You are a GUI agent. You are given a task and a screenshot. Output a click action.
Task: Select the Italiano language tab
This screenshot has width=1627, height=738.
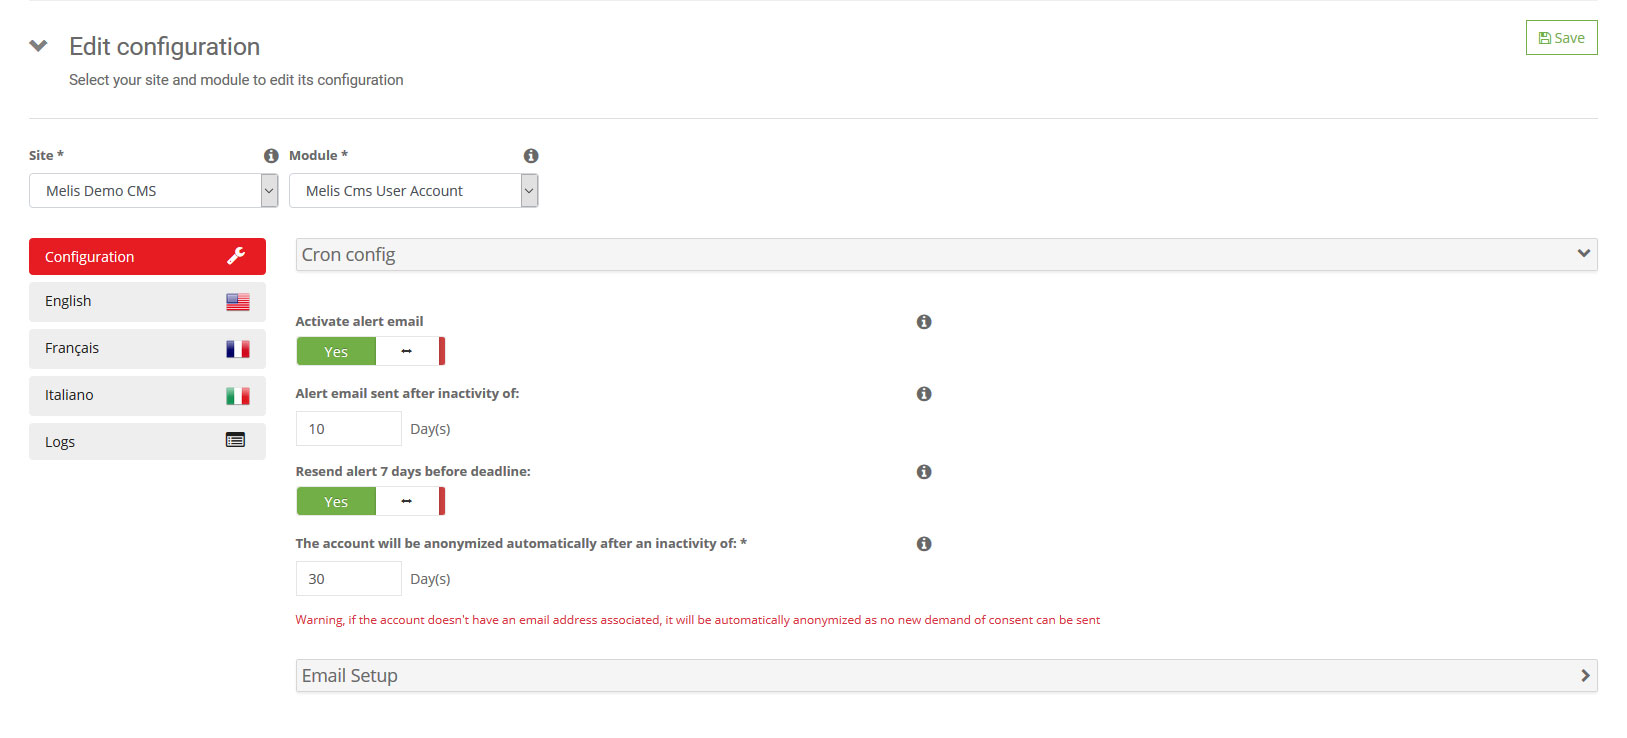(x=147, y=396)
